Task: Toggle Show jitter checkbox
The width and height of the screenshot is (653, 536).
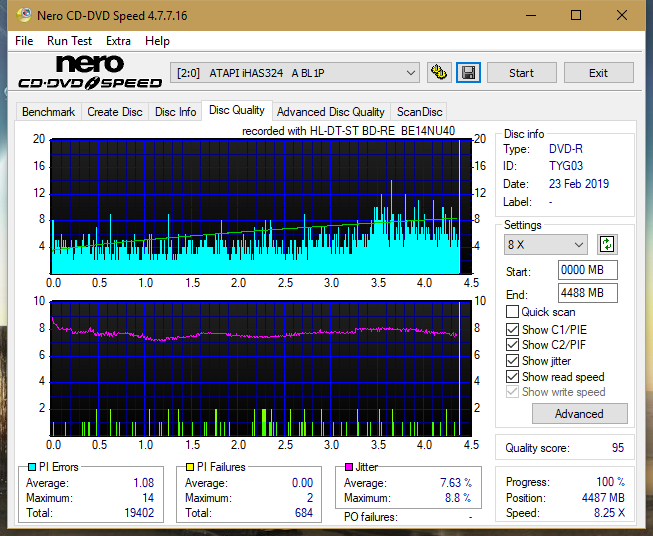Action: click(x=512, y=360)
